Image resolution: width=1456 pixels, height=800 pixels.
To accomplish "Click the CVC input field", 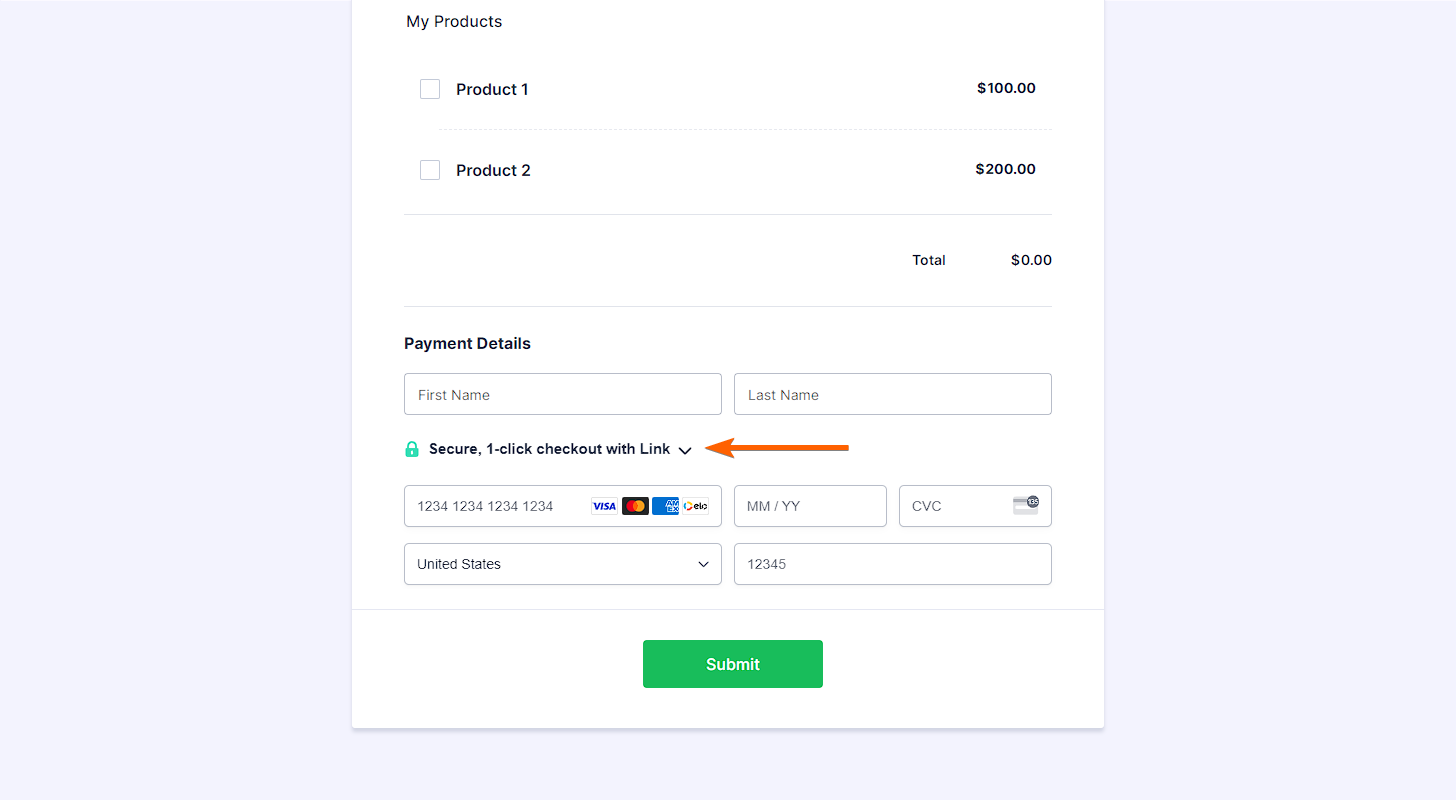I will click(955, 506).
